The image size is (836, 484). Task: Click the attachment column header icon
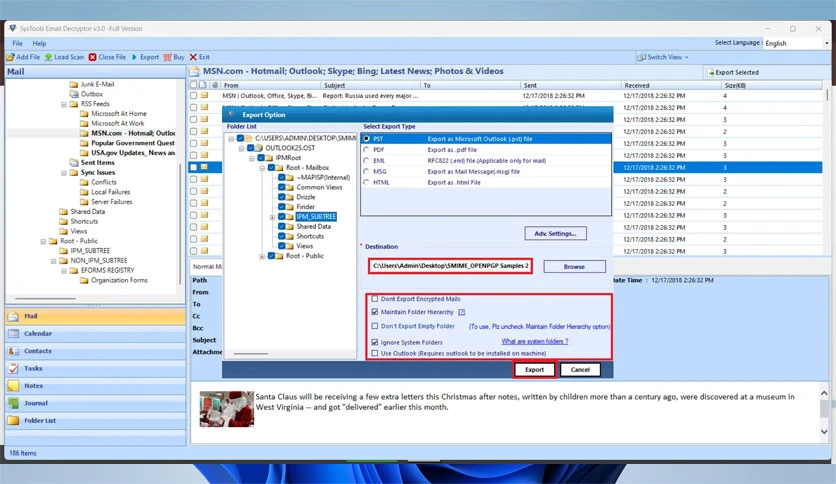[215, 85]
